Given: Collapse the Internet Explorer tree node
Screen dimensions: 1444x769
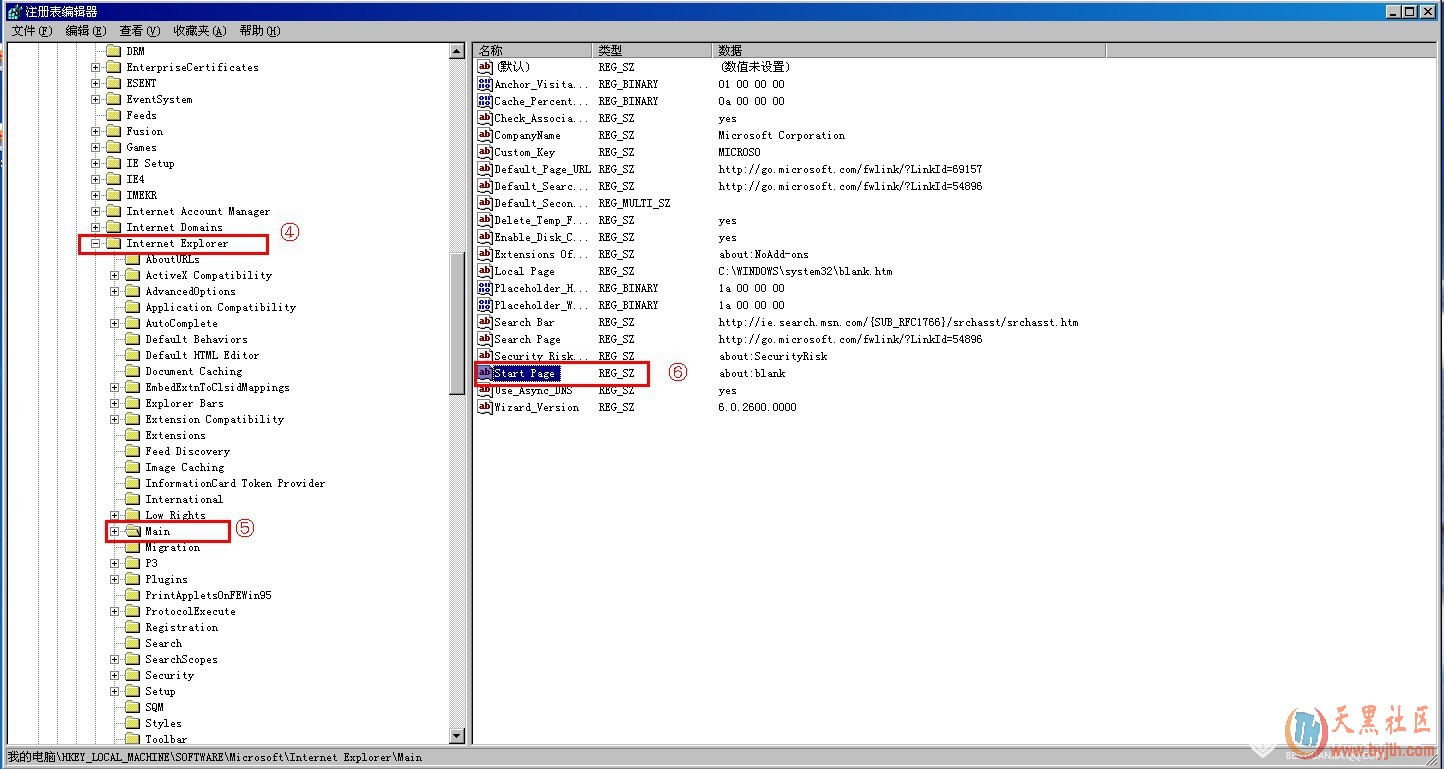Looking at the screenshot, I should coord(96,243).
